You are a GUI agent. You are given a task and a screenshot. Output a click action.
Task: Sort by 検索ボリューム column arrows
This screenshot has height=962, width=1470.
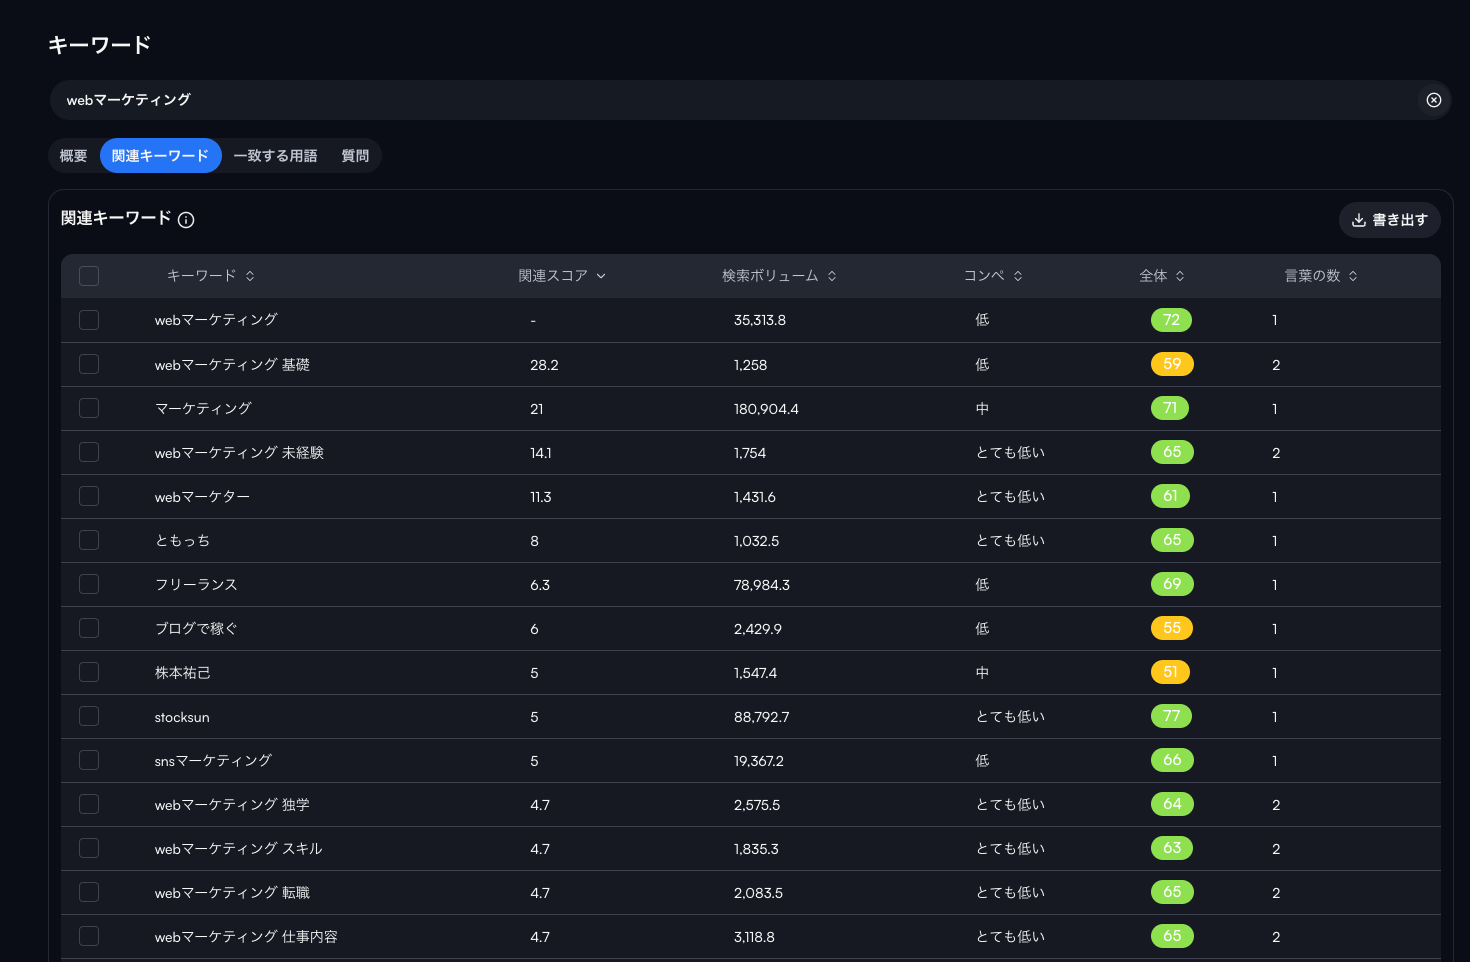coord(832,276)
